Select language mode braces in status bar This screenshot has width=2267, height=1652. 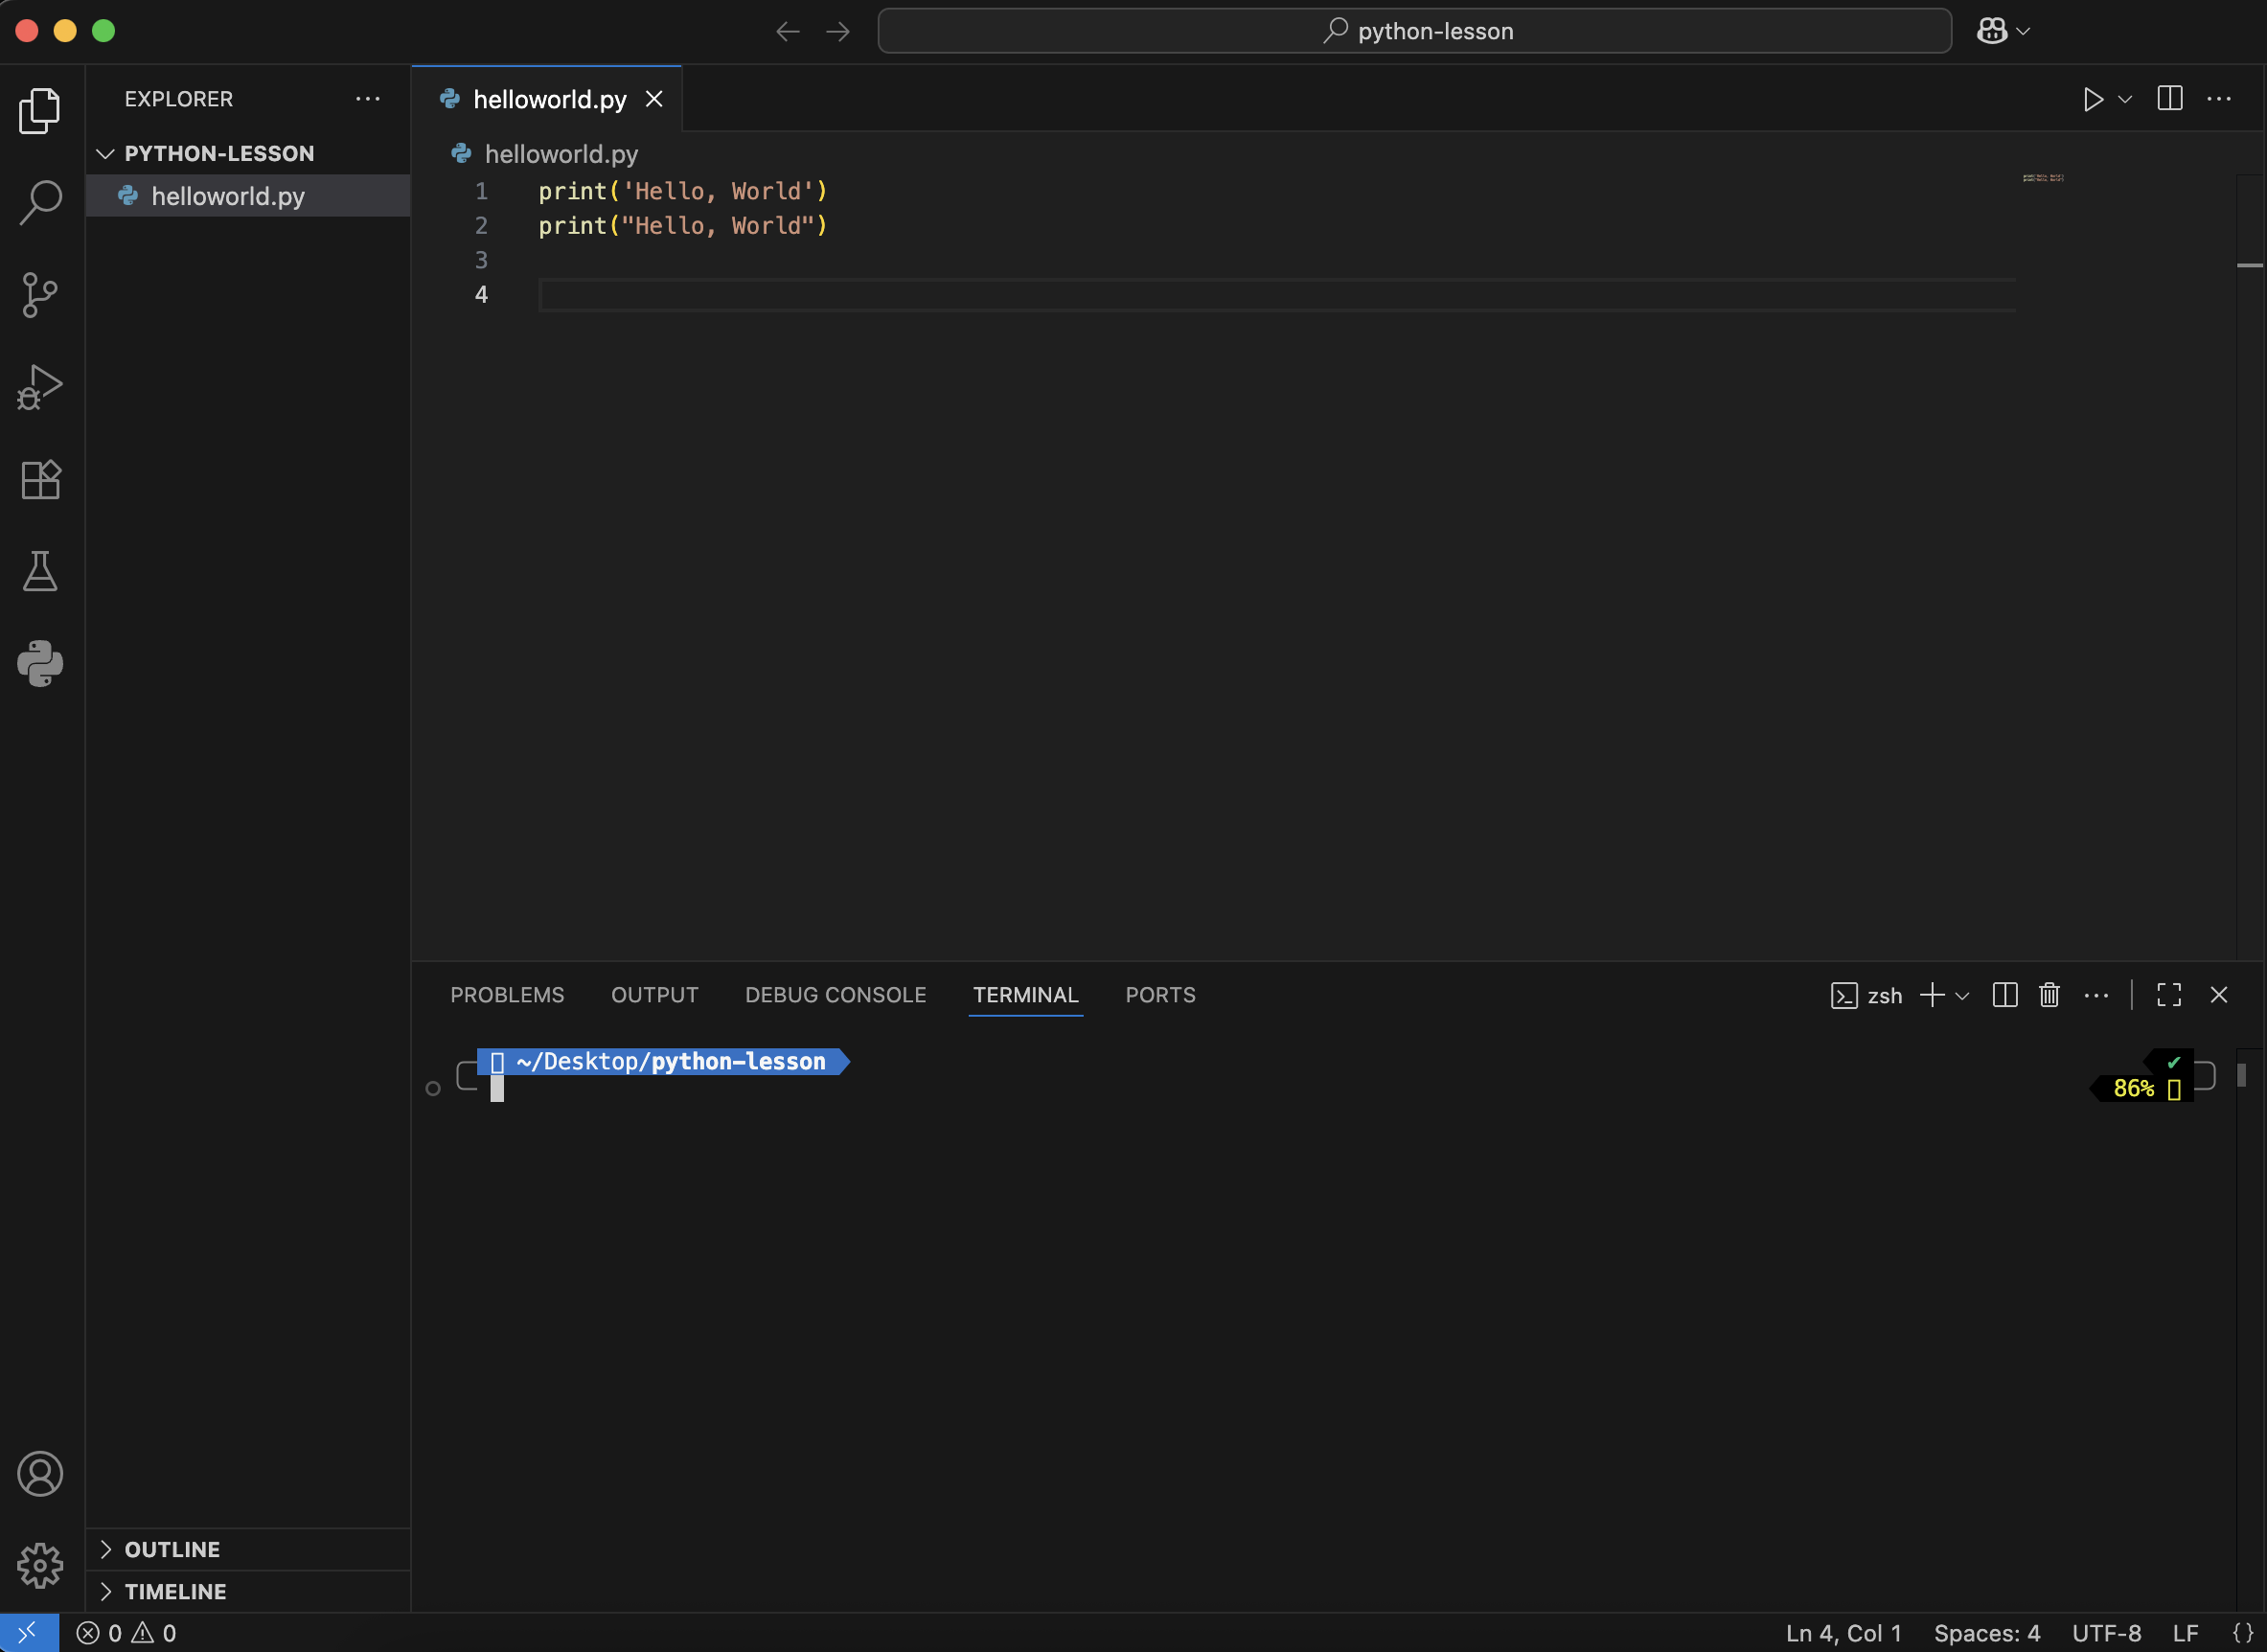pyautogui.click(x=2243, y=1633)
